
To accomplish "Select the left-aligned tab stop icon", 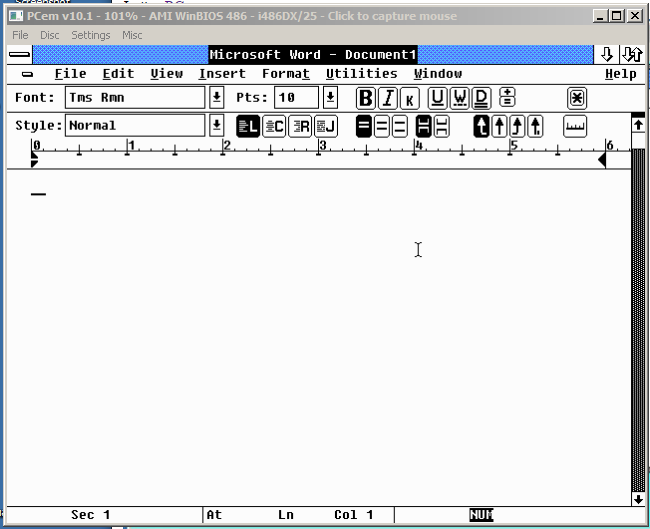I will [x=481, y=126].
